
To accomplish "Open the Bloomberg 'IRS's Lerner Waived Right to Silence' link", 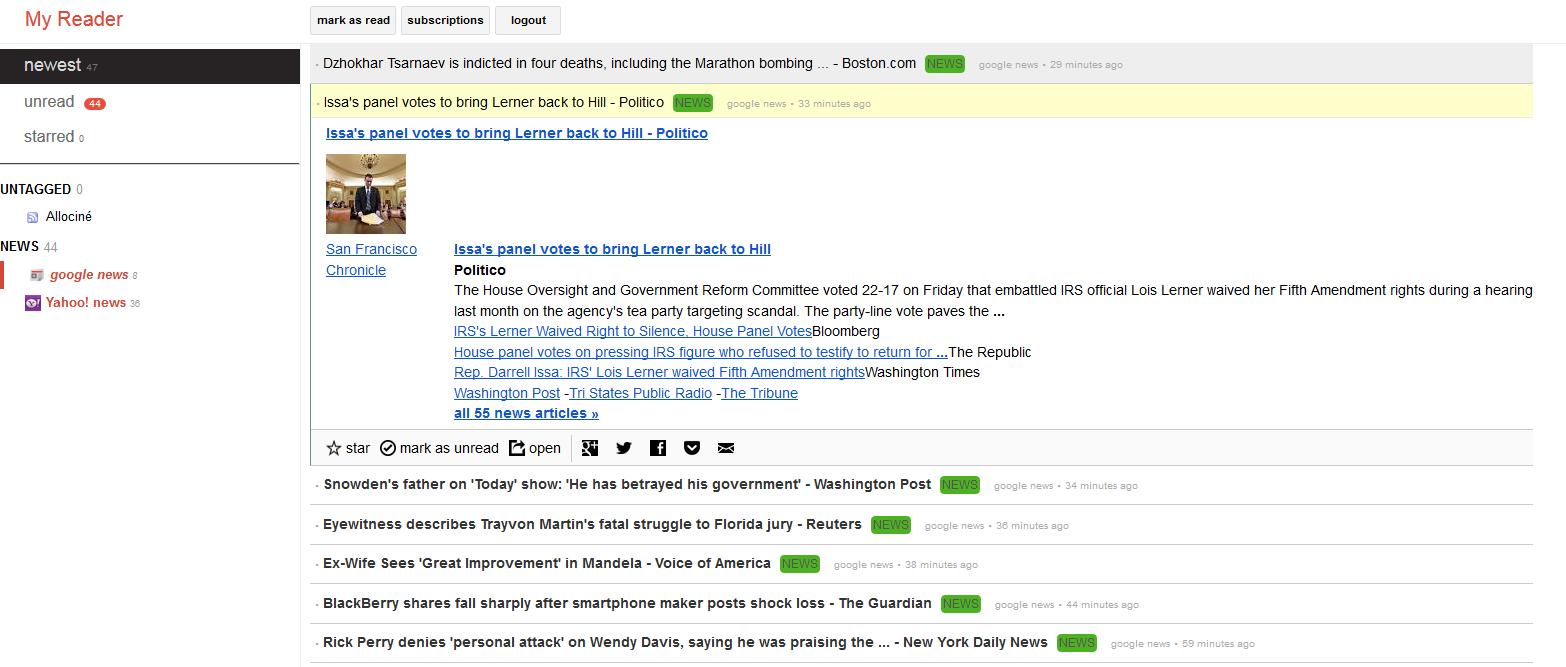I will click(x=633, y=331).
